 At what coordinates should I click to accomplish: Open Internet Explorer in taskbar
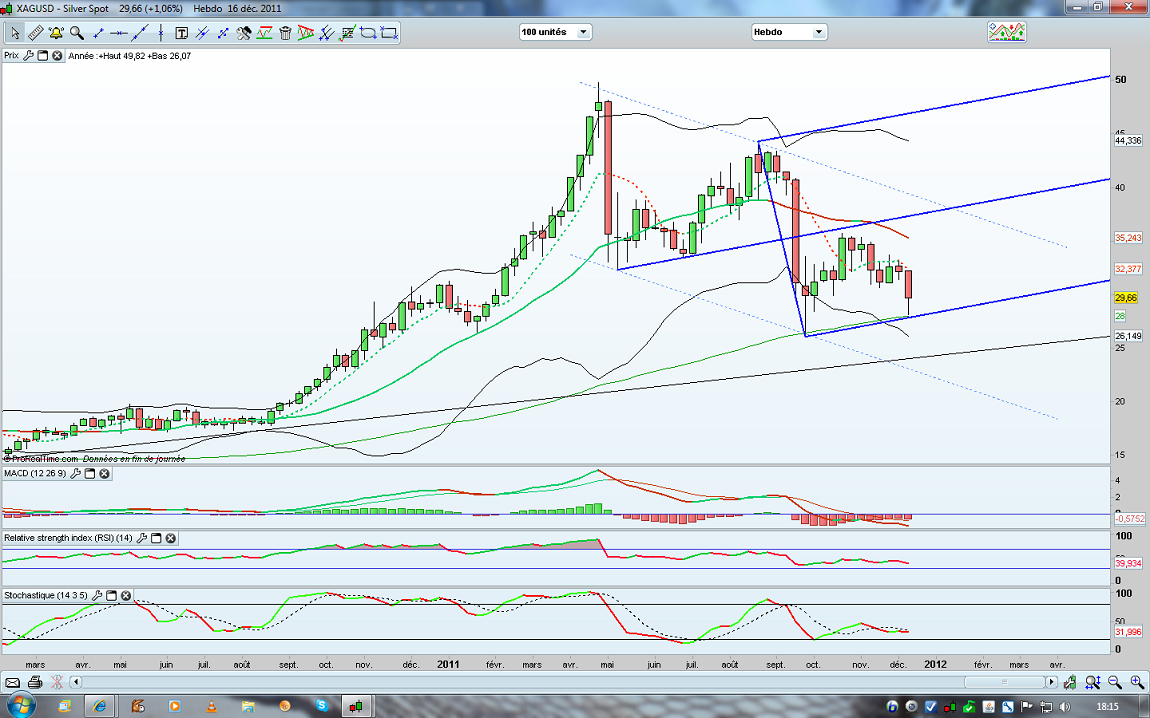(x=99, y=706)
